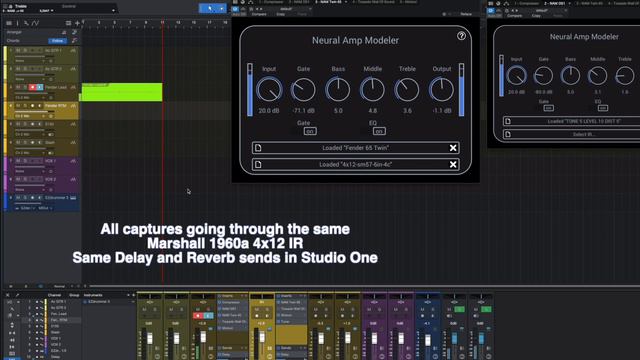This screenshot has width=640, height=360.
Task: Mute the Fender Lead track
Action: (18, 87)
